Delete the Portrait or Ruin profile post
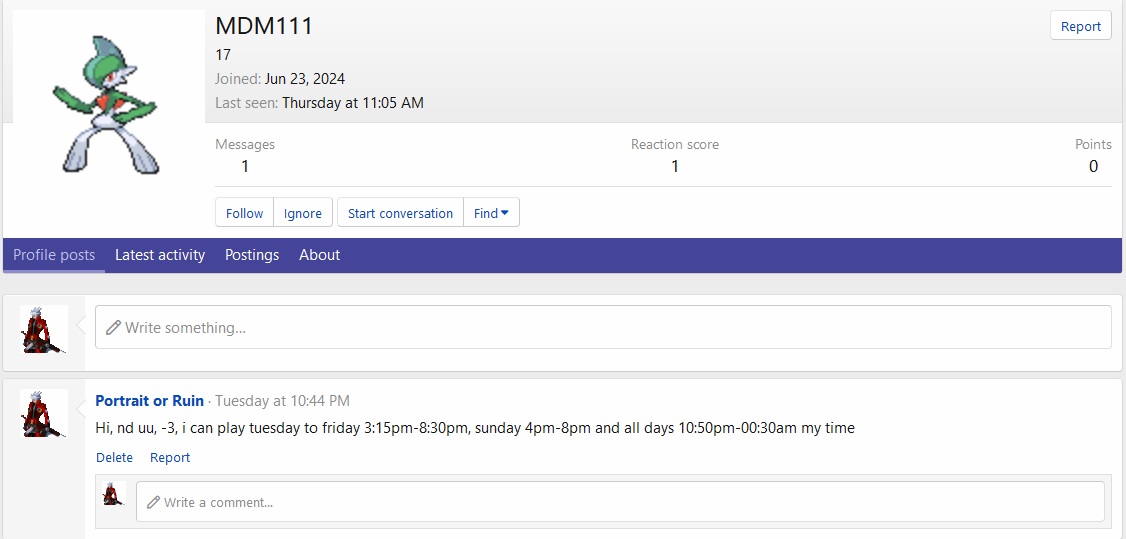Viewport: 1126px width, 539px height. pos(114,457)
